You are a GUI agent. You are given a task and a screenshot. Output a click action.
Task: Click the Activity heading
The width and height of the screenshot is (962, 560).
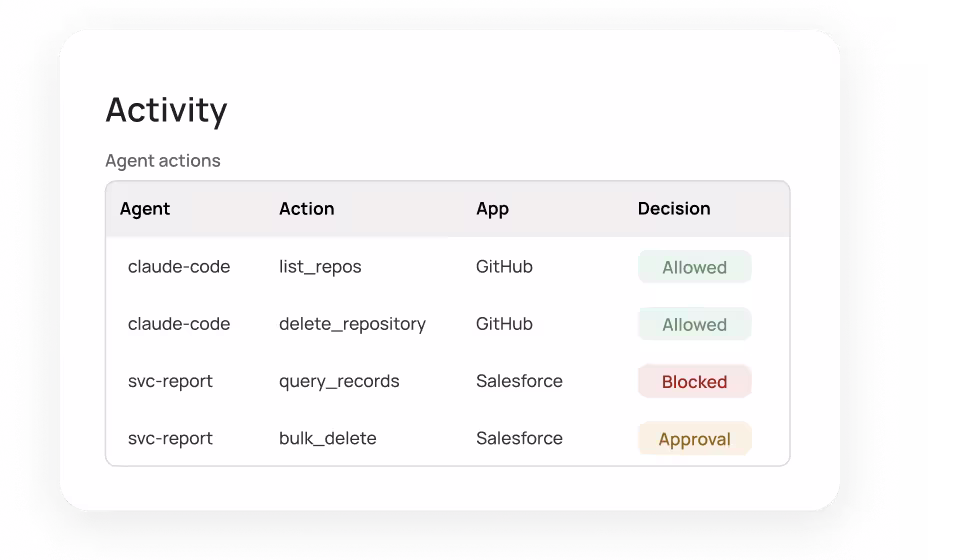point(166,111)
